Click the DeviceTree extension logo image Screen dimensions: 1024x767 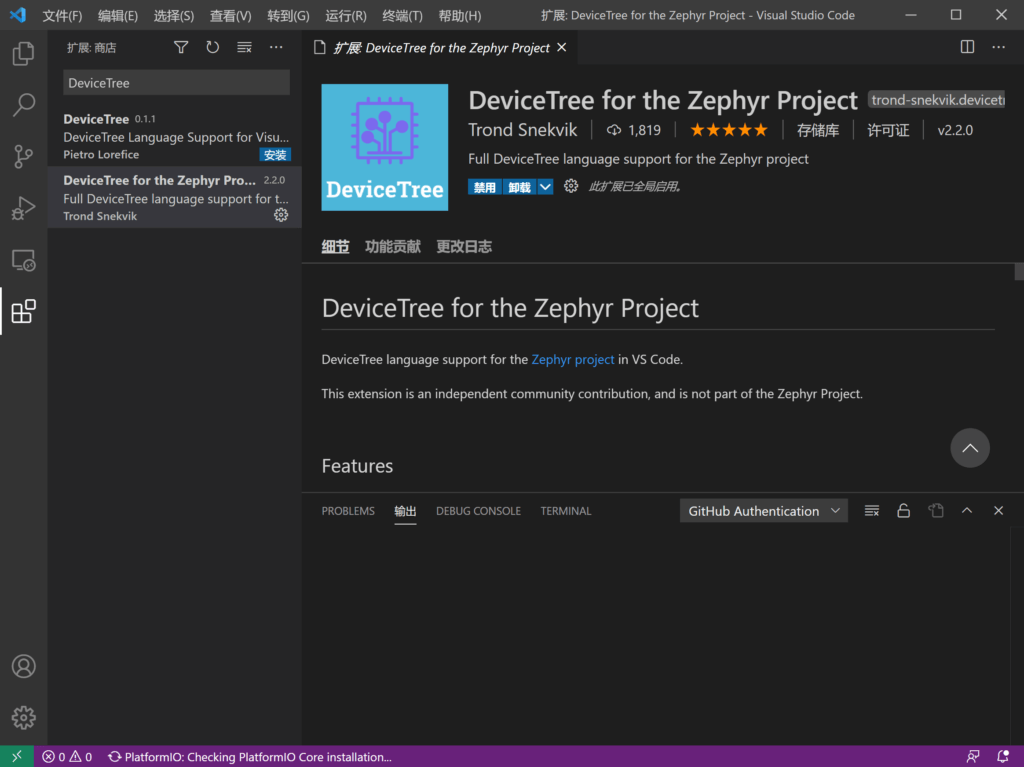385,147
